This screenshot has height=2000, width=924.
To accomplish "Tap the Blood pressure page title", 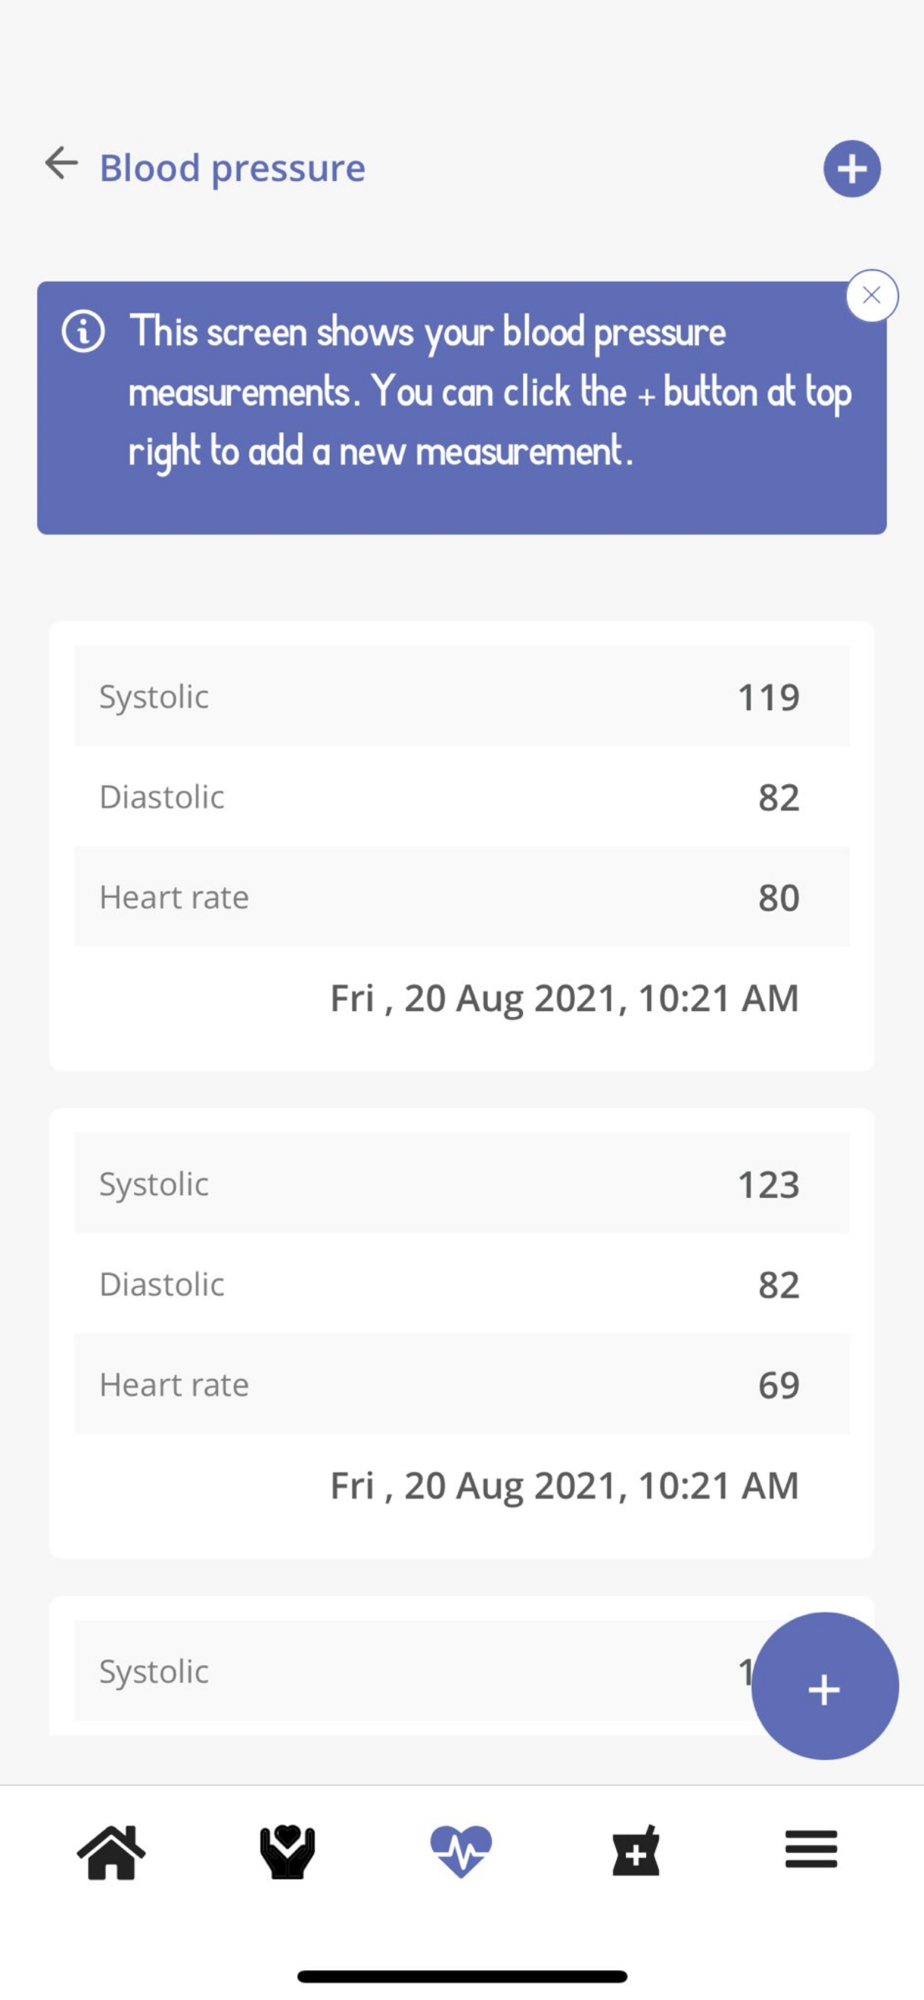I will pos(232,168).
